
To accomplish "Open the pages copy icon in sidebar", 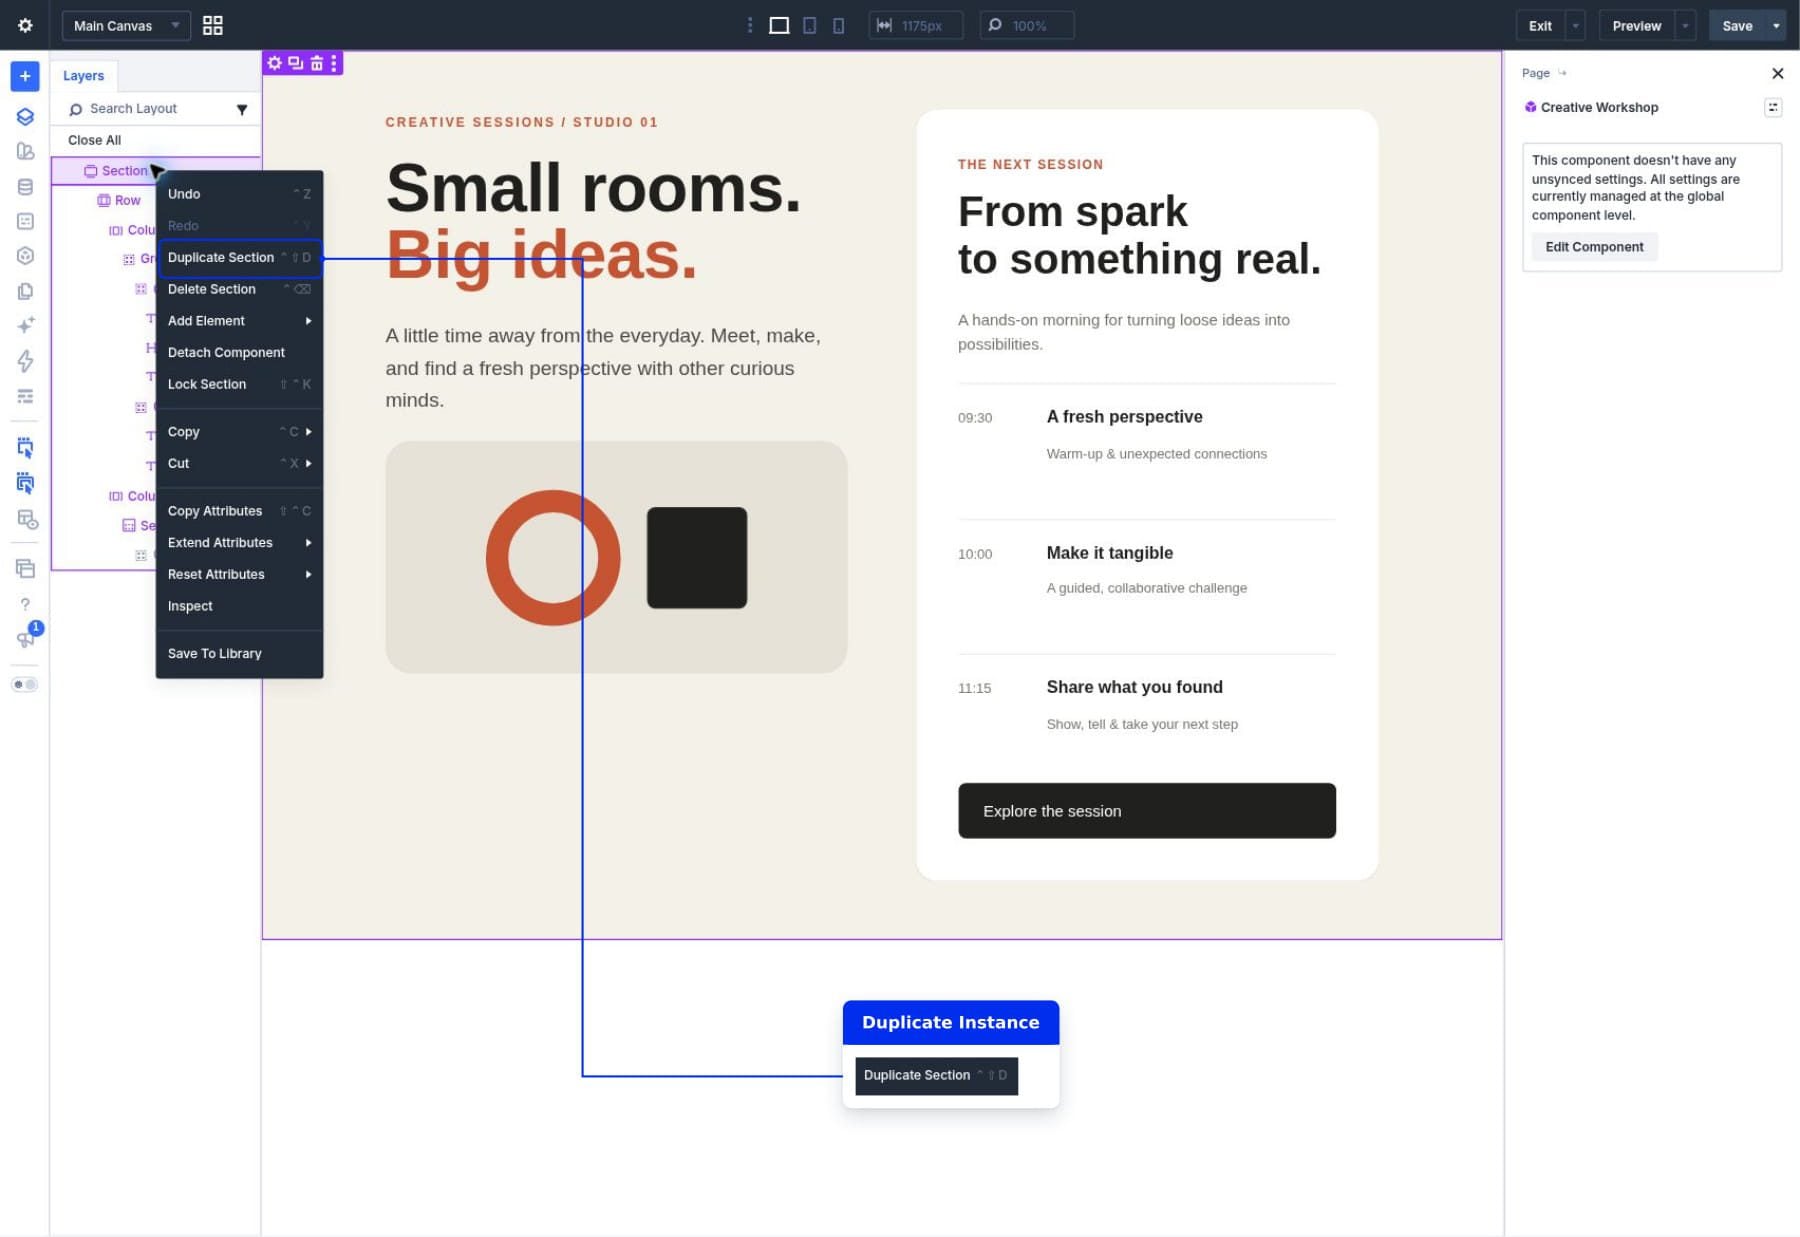I will click(x=25, y=291).
